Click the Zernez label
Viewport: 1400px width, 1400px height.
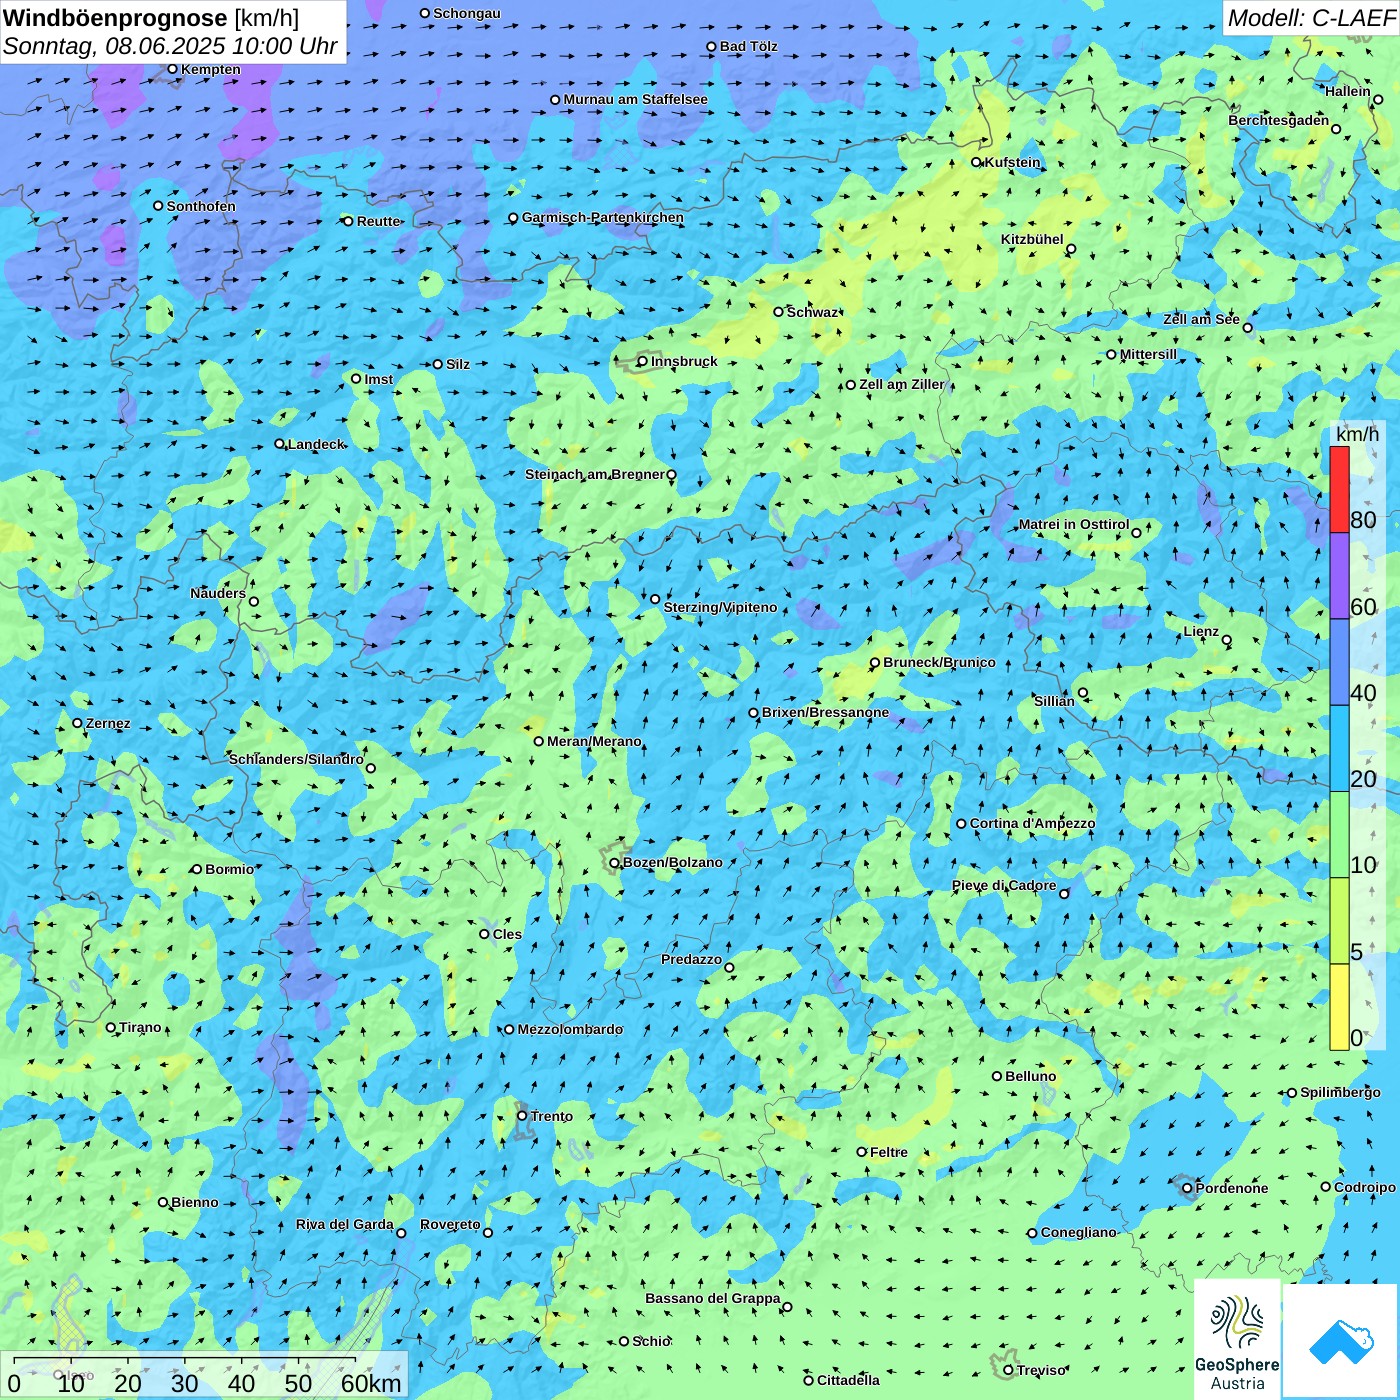point(108,723)
